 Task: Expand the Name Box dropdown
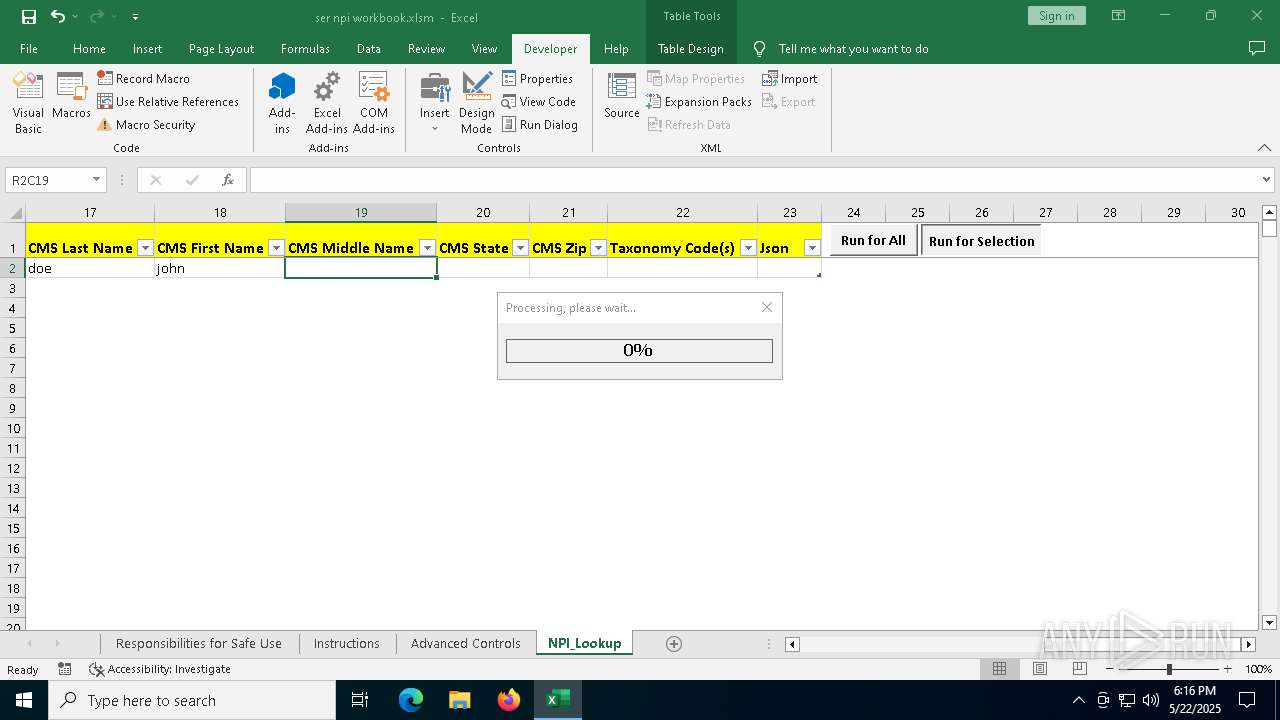[x=97, y=180]
